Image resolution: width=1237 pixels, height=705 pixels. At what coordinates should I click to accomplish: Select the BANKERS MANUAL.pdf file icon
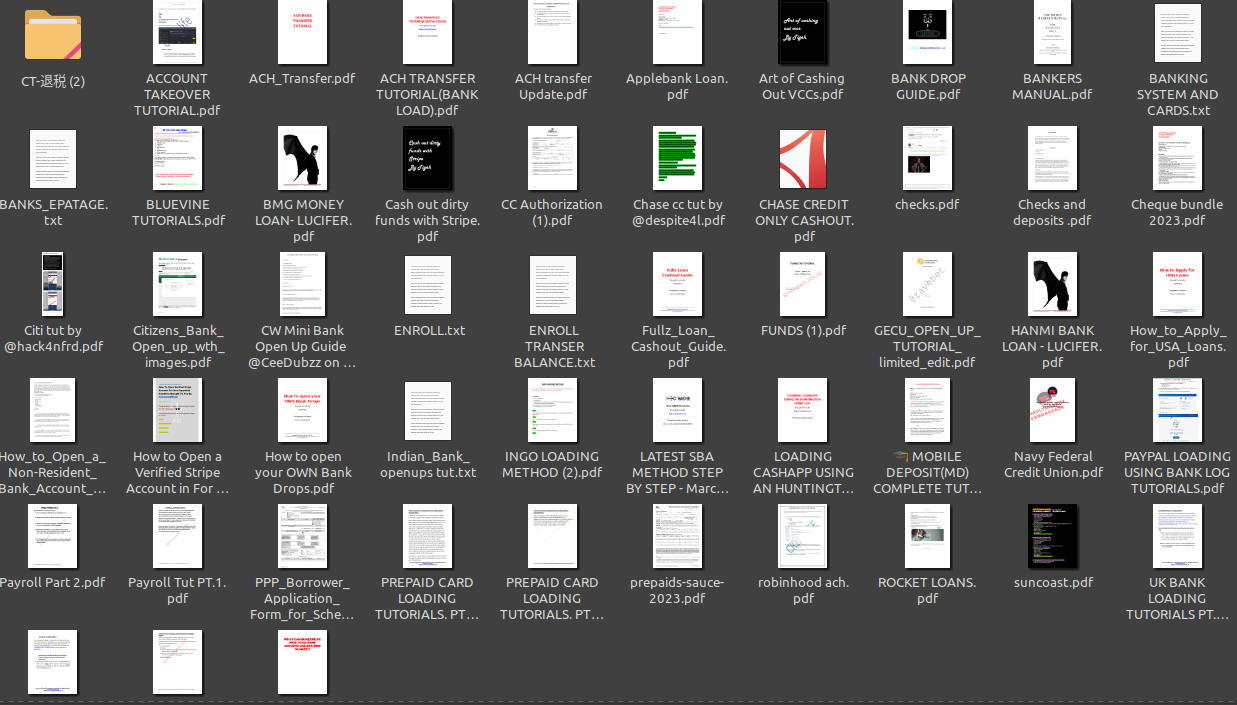(1052, 33)
